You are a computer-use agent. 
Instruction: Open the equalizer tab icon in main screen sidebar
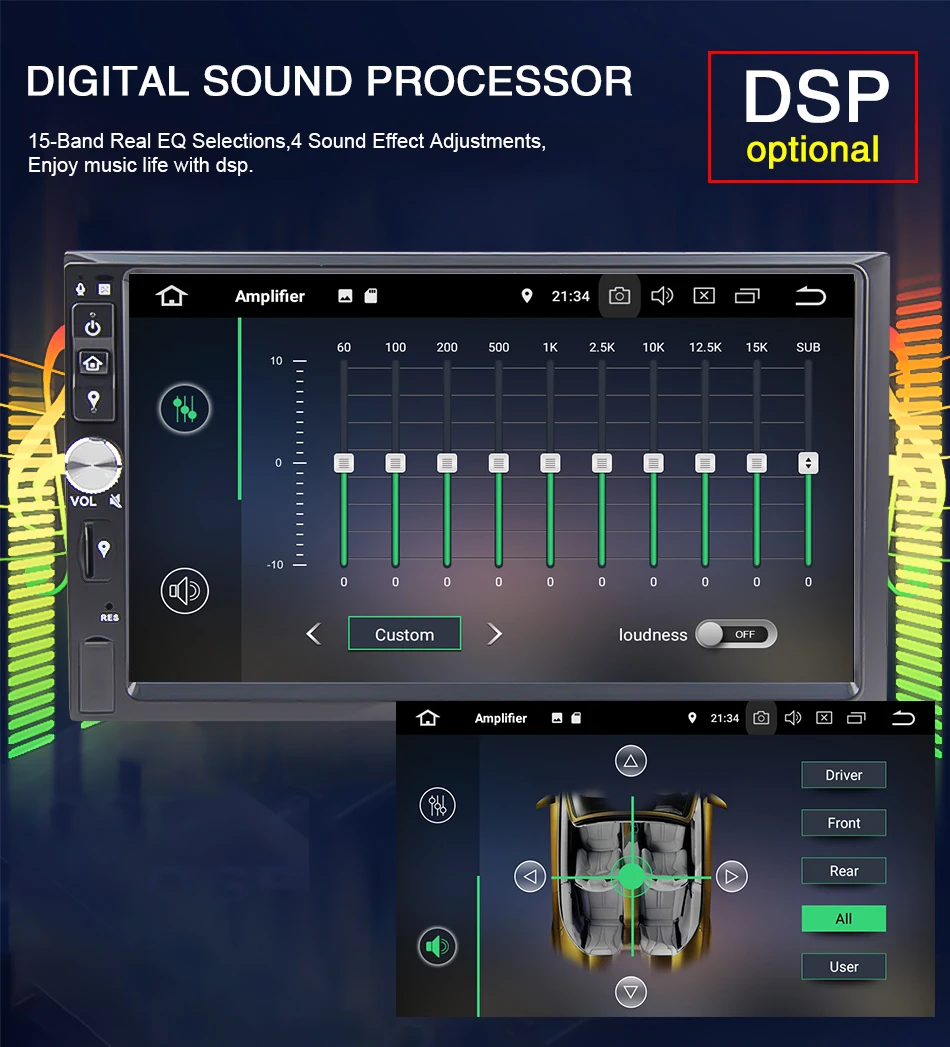[184, 408]
